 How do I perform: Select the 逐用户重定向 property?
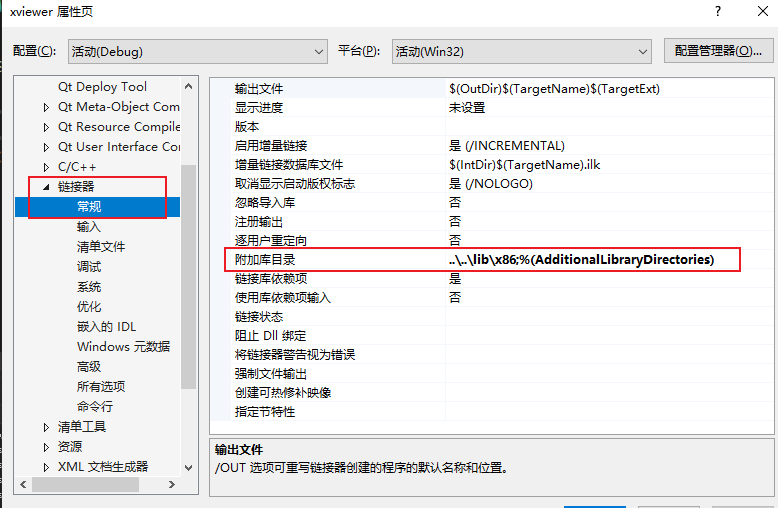(x=491, y=240)
